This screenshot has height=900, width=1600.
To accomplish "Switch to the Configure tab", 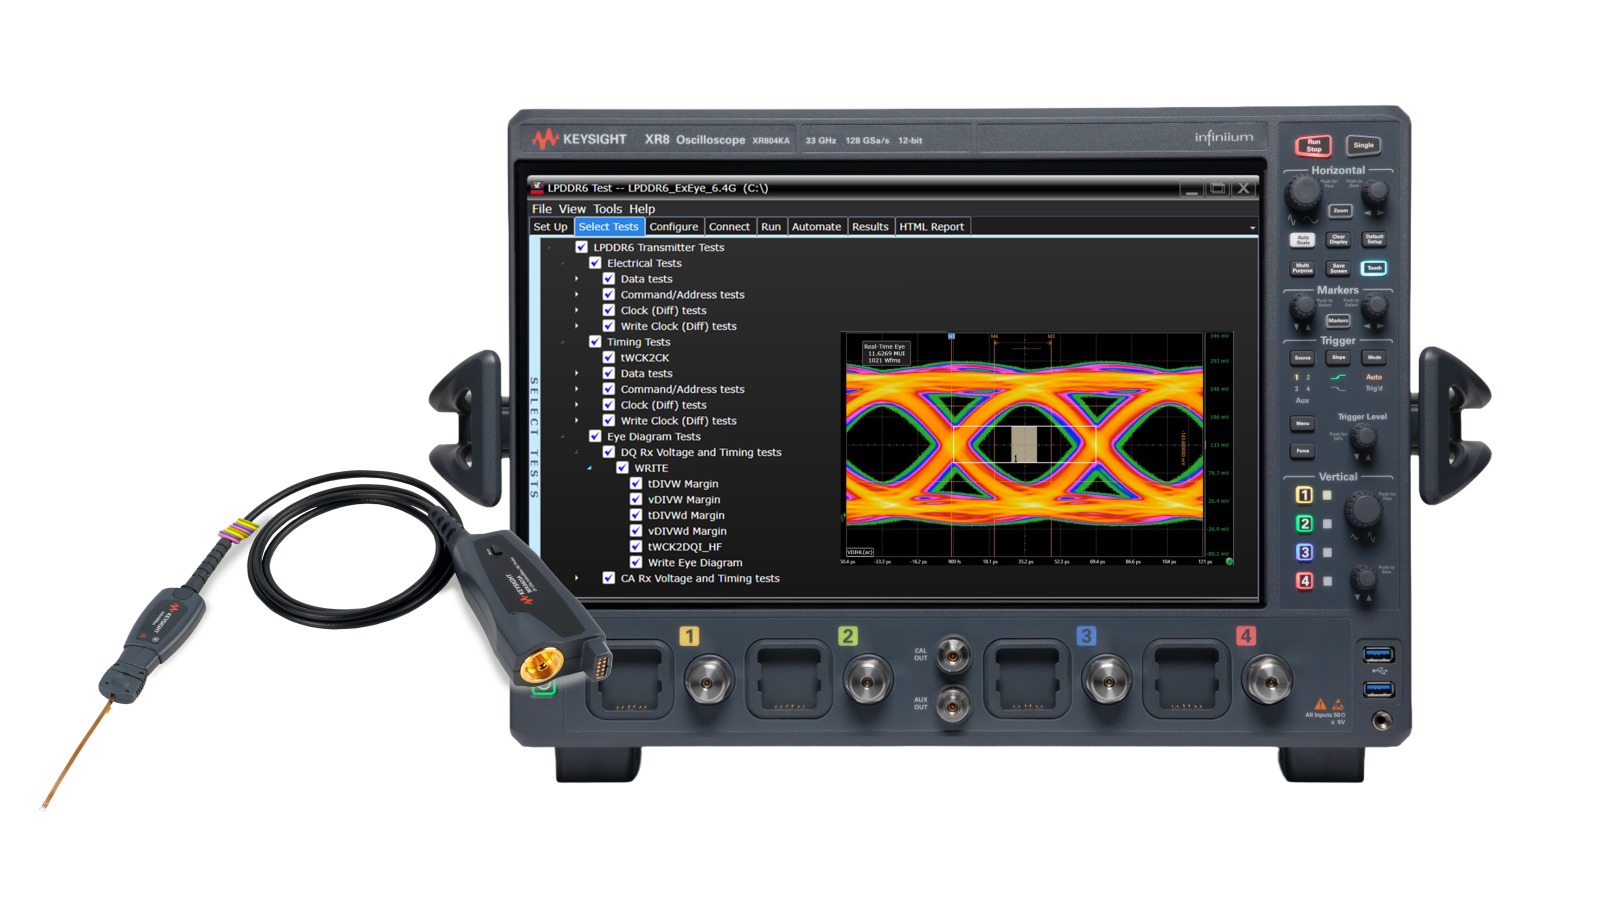I will [674, 227].
